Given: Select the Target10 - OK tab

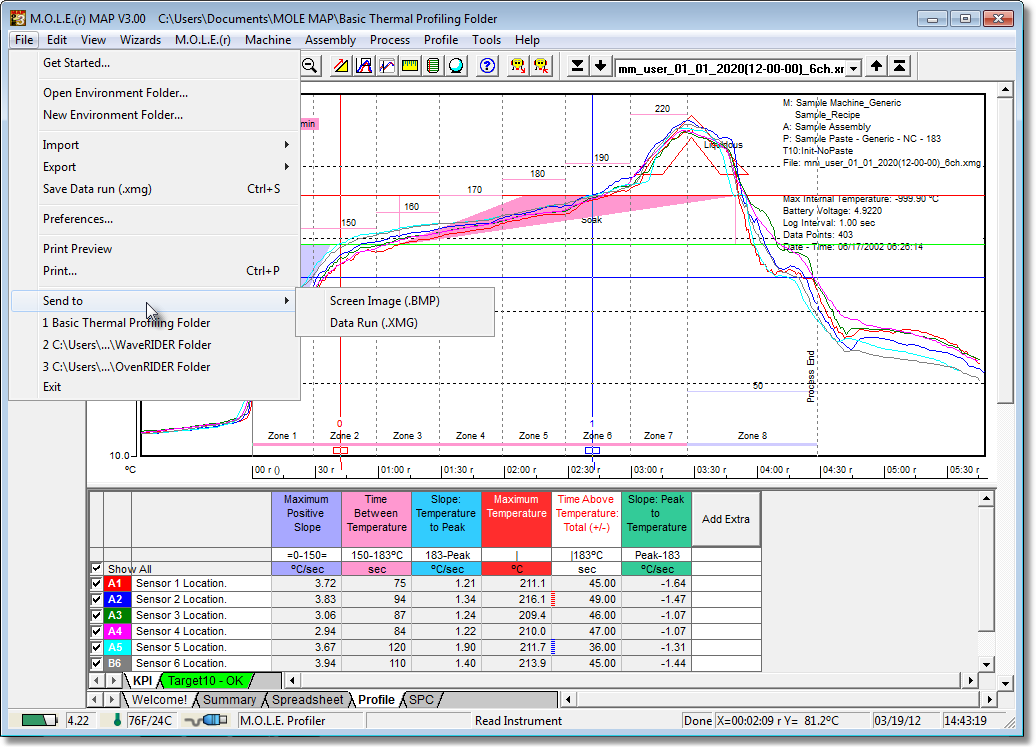Looking at the screenshot, I should pos(205,680).
